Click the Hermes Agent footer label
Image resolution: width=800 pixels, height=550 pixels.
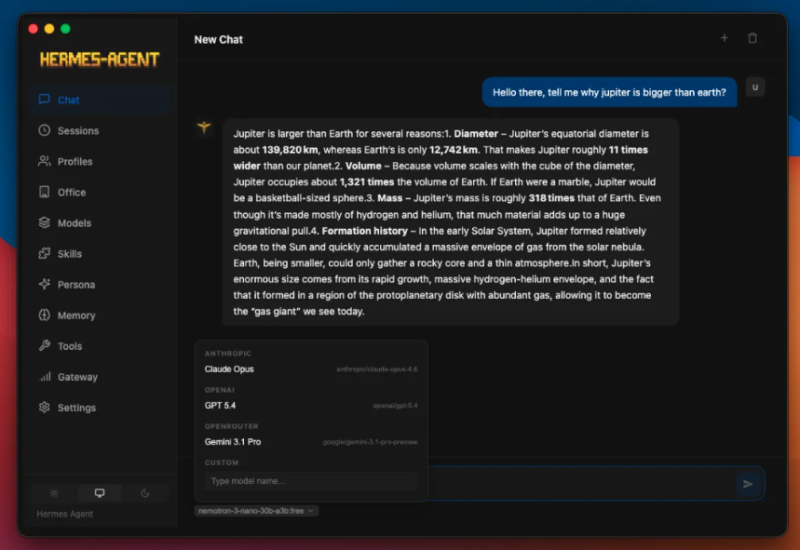(x=65, y=514)
